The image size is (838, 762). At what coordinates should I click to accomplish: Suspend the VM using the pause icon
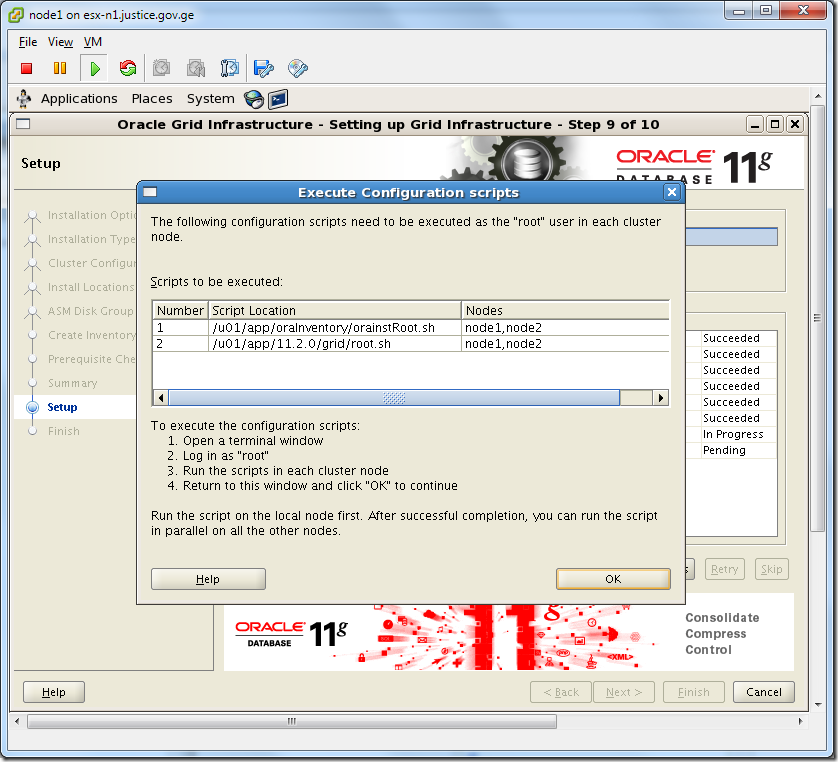61,68
